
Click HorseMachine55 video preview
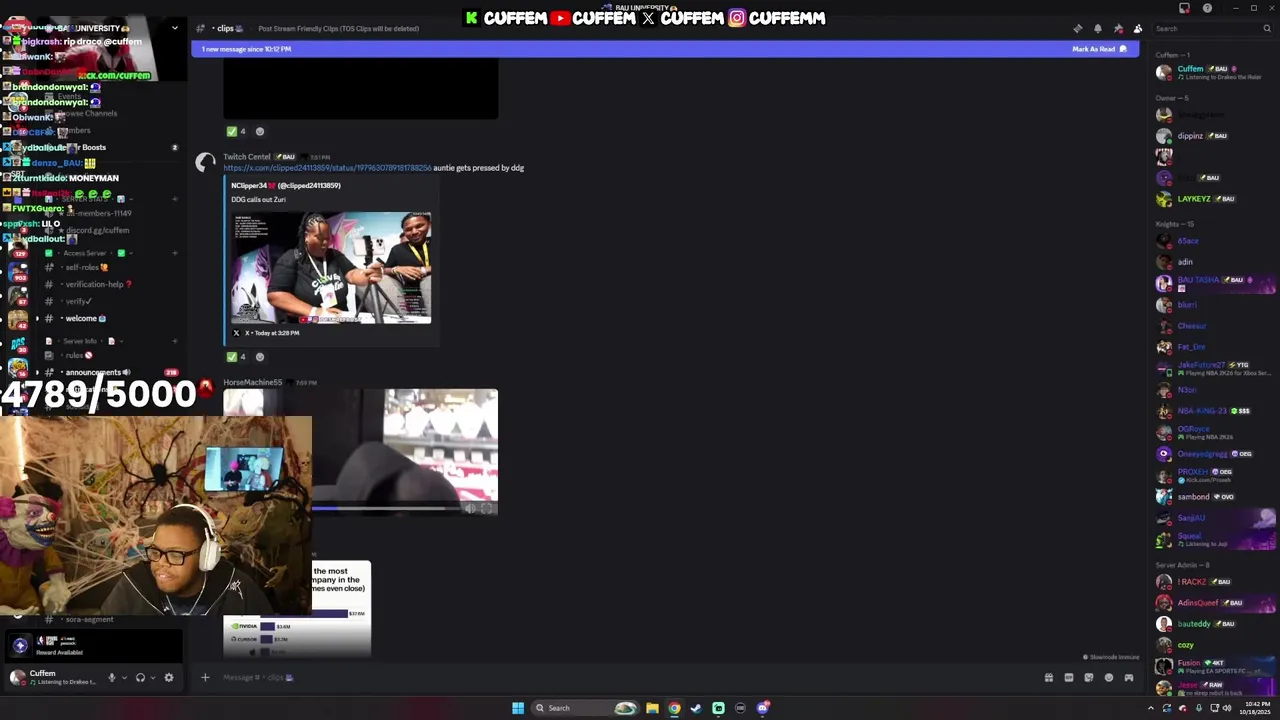[x=360, y=452]
